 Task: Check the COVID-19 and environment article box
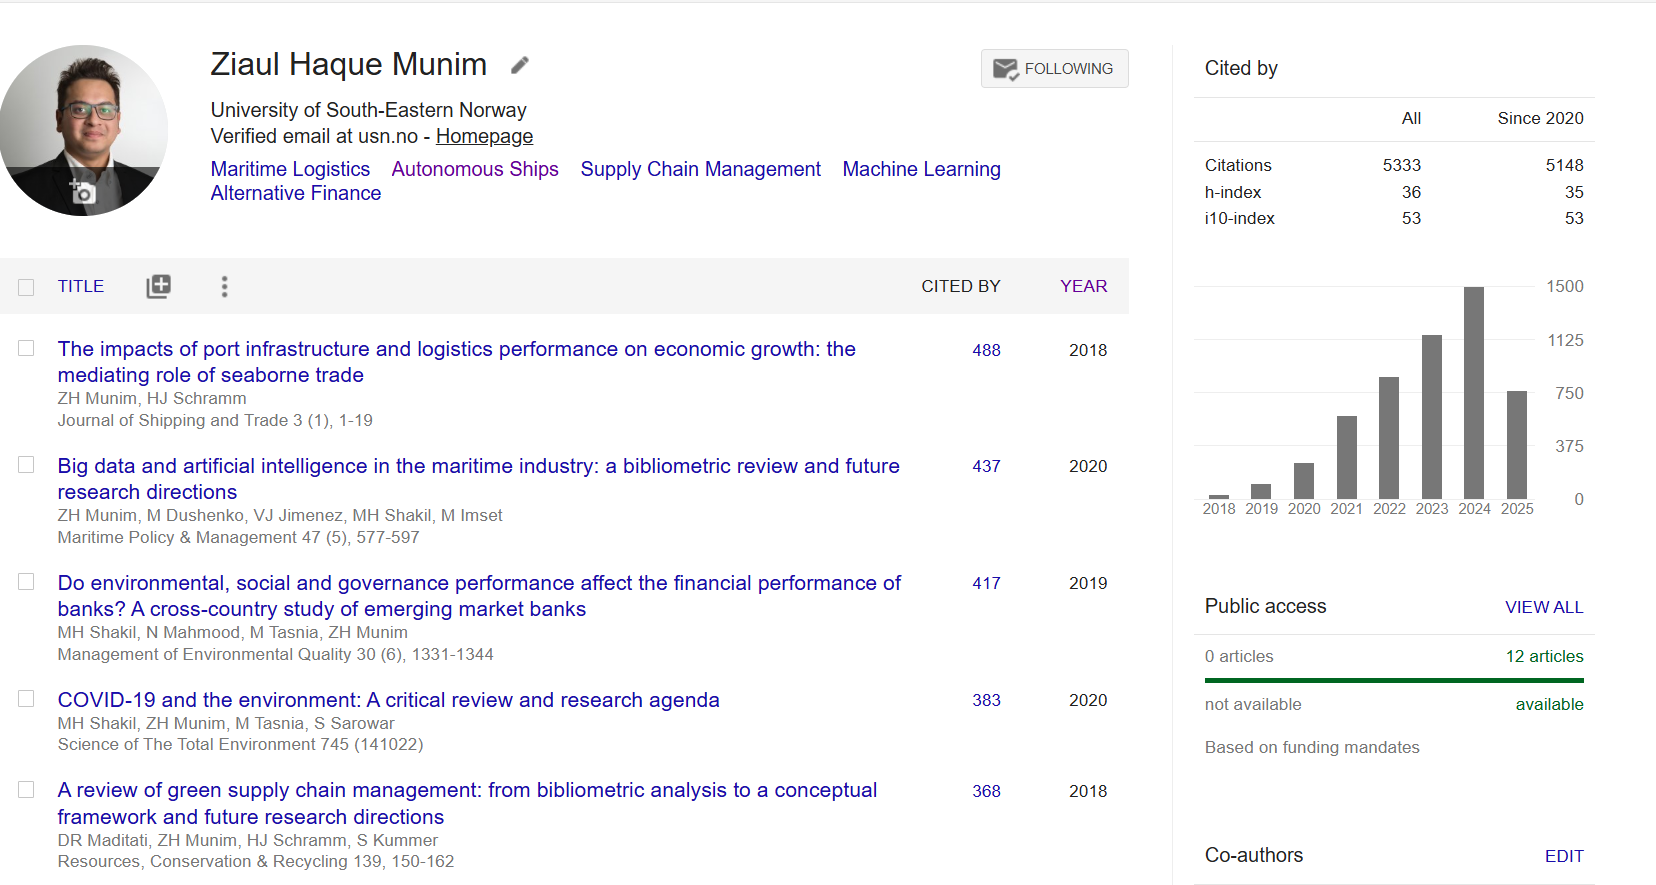[26, 699]
